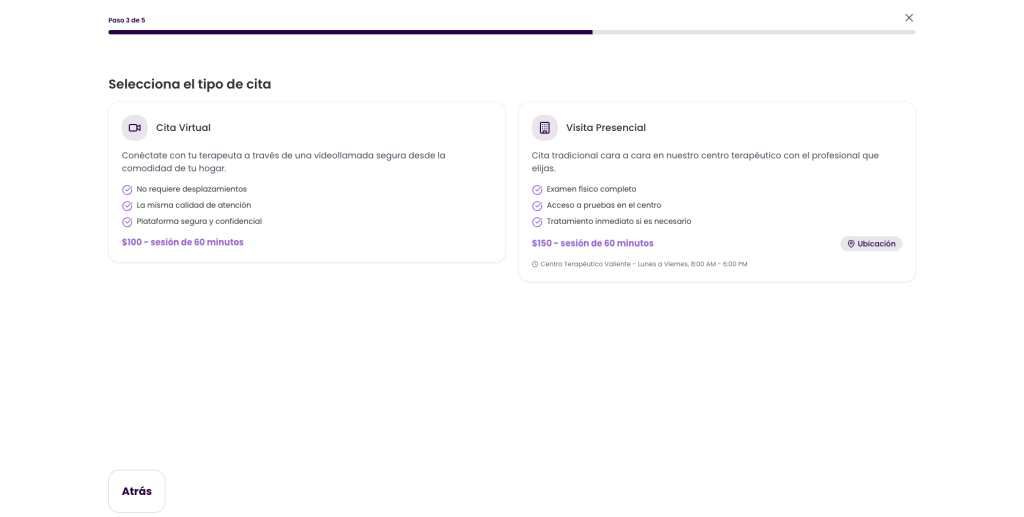Click the Centro Terapéutico Valiente hours text
The width and height of the screenshot is (1024, 517).
click(x=643, y=265)
